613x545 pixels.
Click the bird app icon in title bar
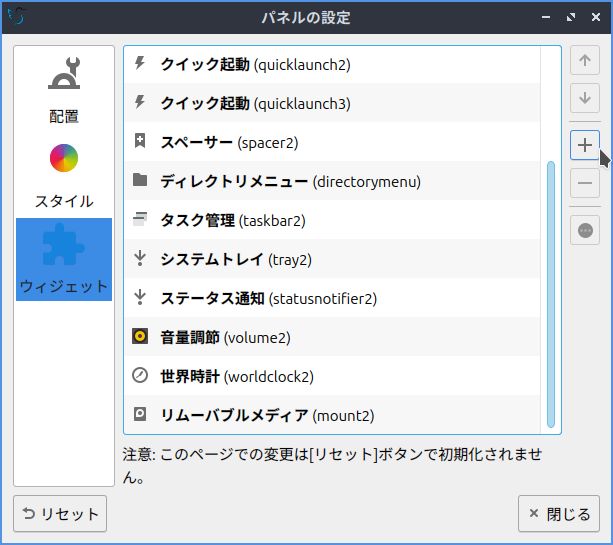pyautogui.click(x=16, y=17)
